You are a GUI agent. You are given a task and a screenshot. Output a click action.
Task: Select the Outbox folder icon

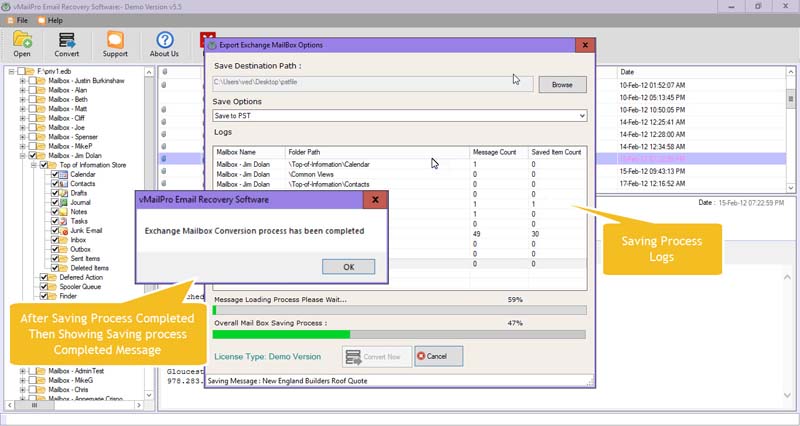(63, 249)
